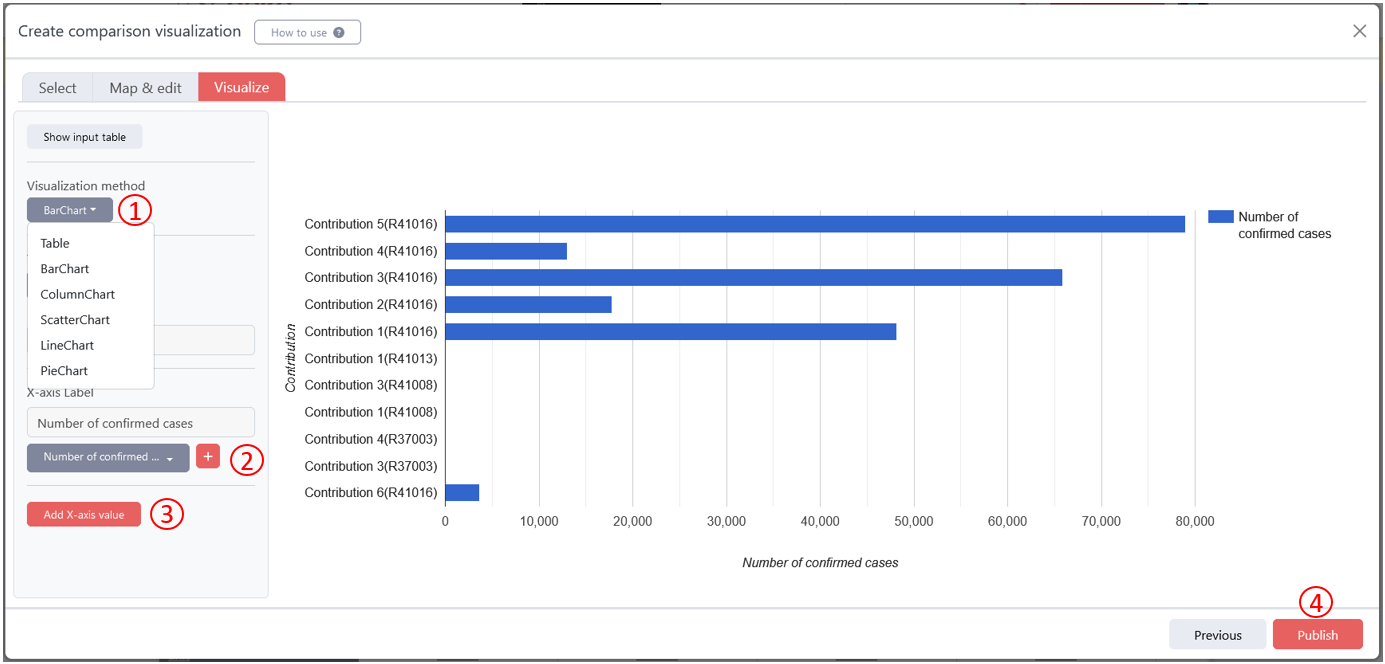The width and height of the screenshot is (1385, 664).
Task: Click the blue legend color swatch
Action: [x=1220, y=217]
